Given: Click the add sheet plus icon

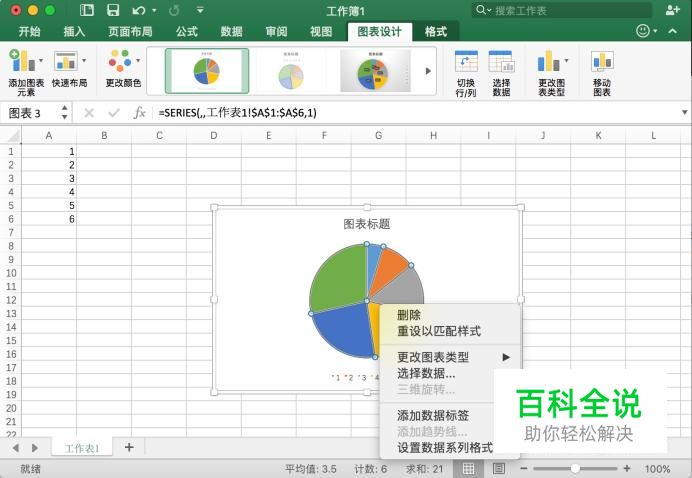Looking at the screenshot, I should coord(129,448).
